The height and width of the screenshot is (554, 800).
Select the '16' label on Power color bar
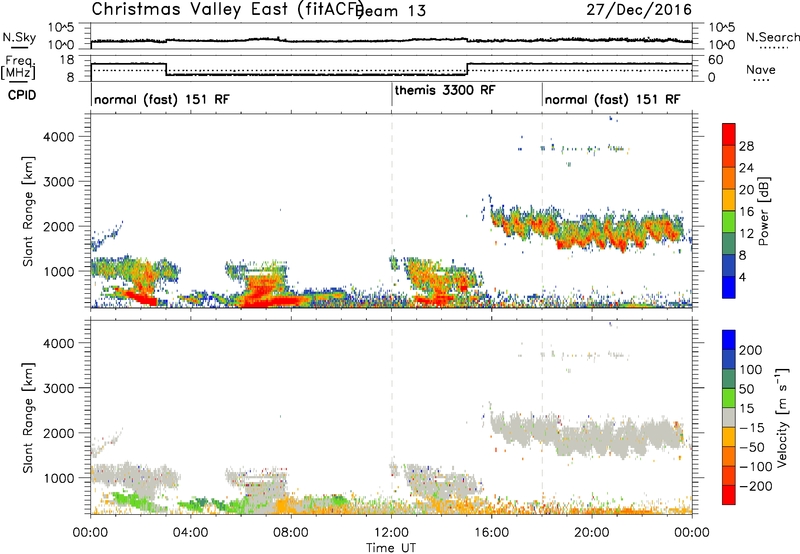(x=746, y=212)
